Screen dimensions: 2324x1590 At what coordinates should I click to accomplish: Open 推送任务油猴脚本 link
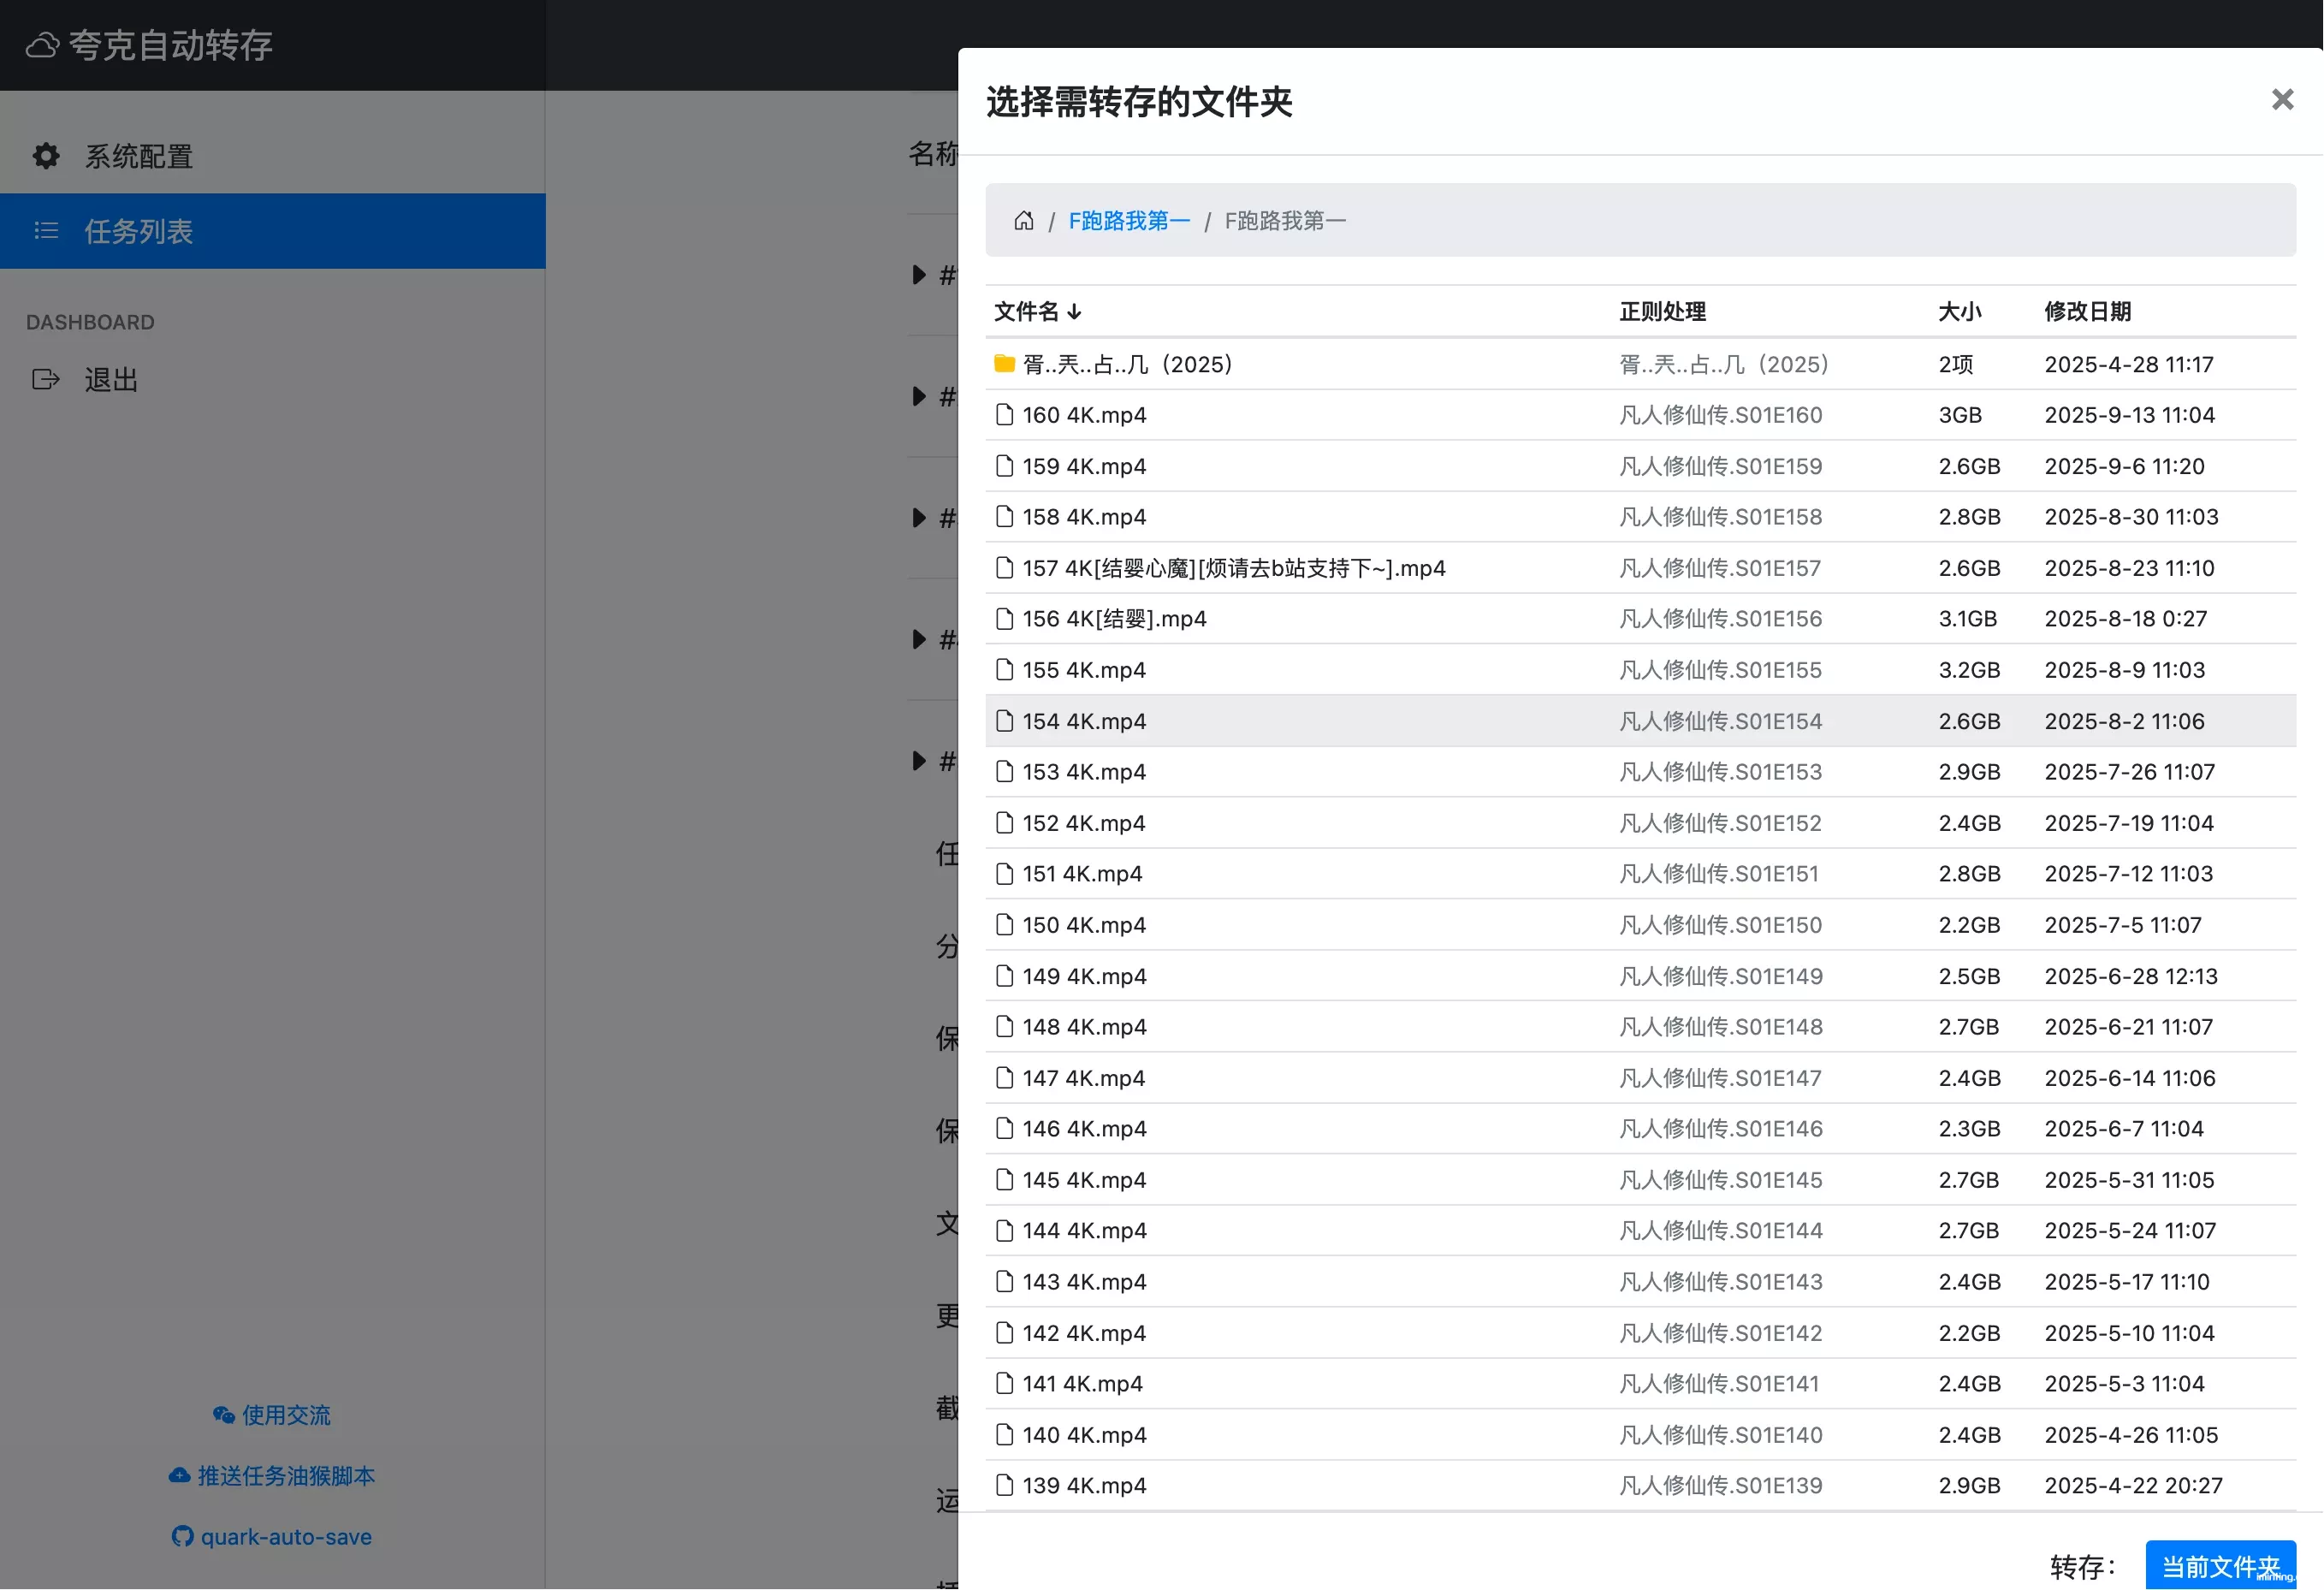click(272, 1475)
